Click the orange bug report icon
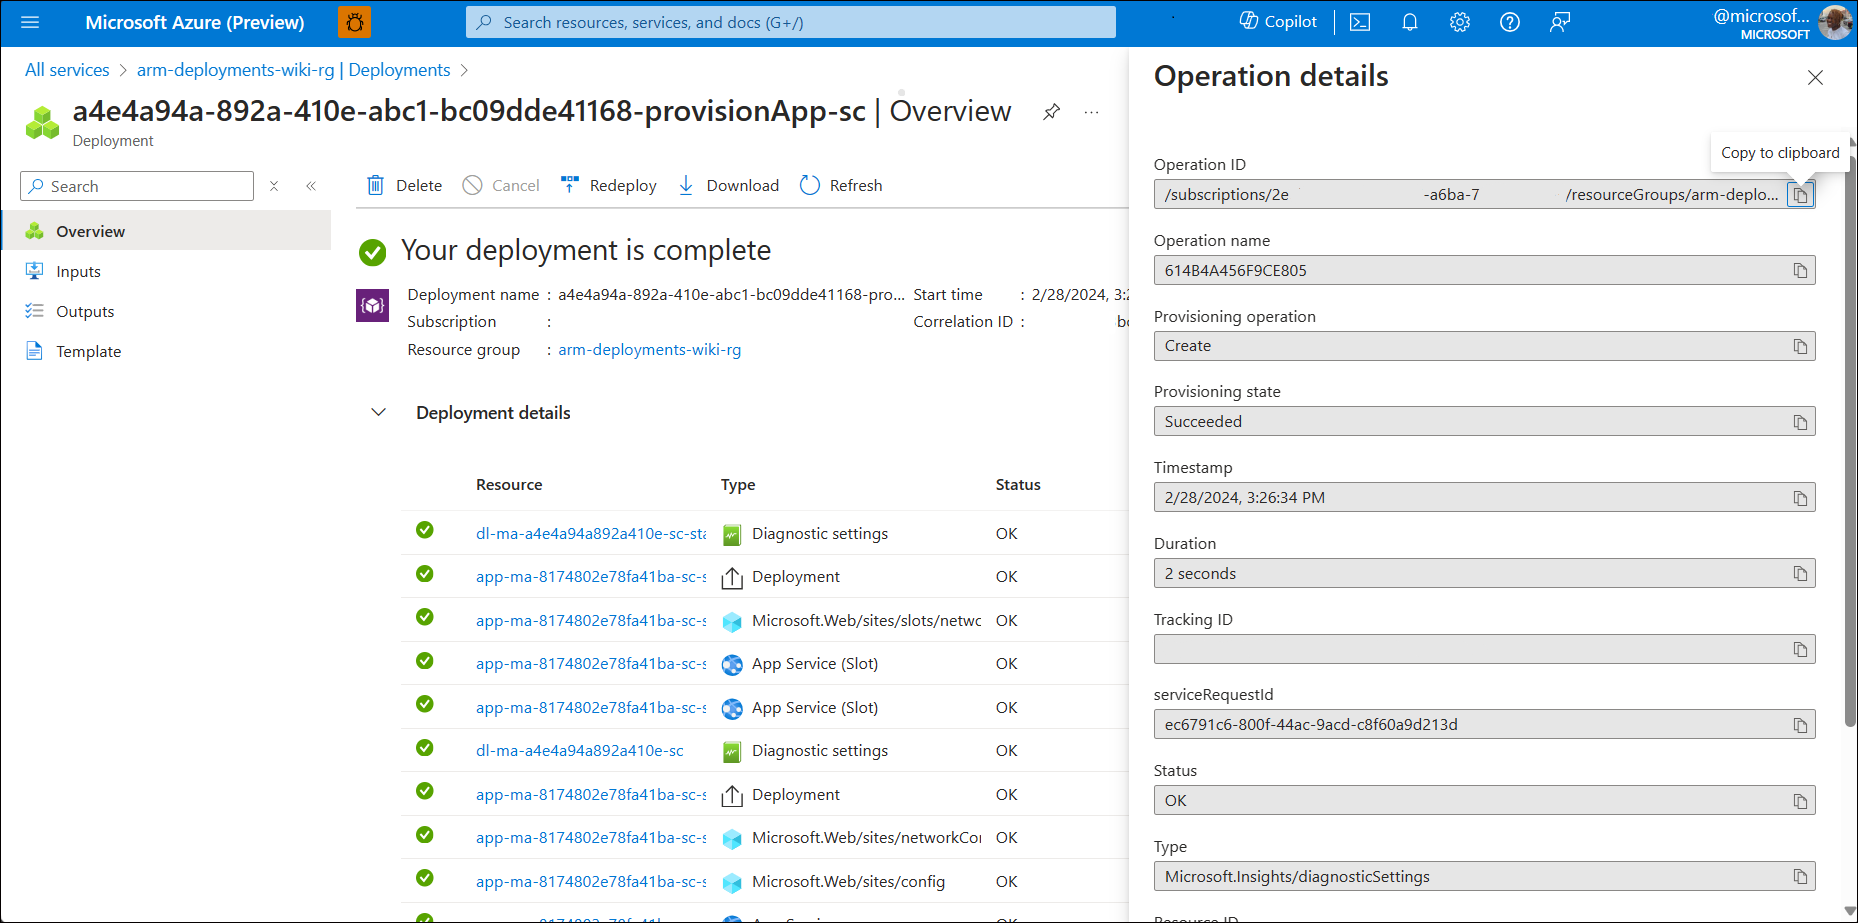The image size is (1858, 923). pos(354,22)
